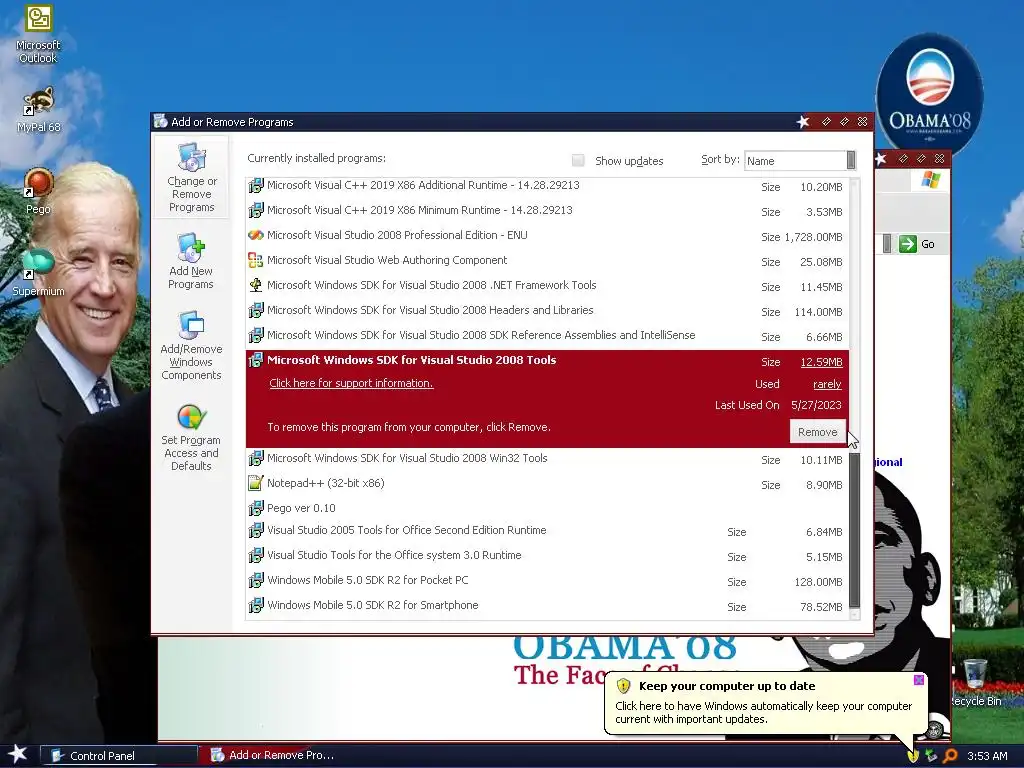The image size is (1024, 768).
Task: Click icon of Visual Studio Web Authoring Component
Action: pos(256,260)
